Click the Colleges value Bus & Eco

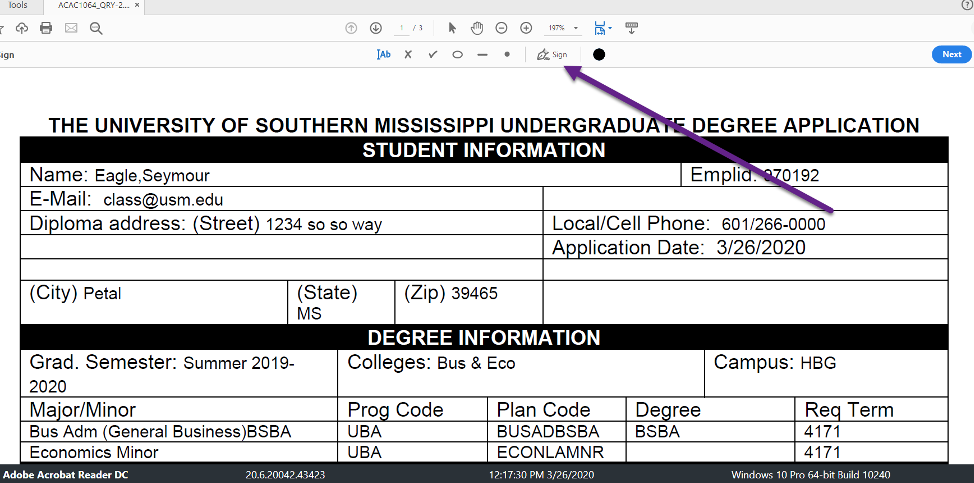(476, 363)
